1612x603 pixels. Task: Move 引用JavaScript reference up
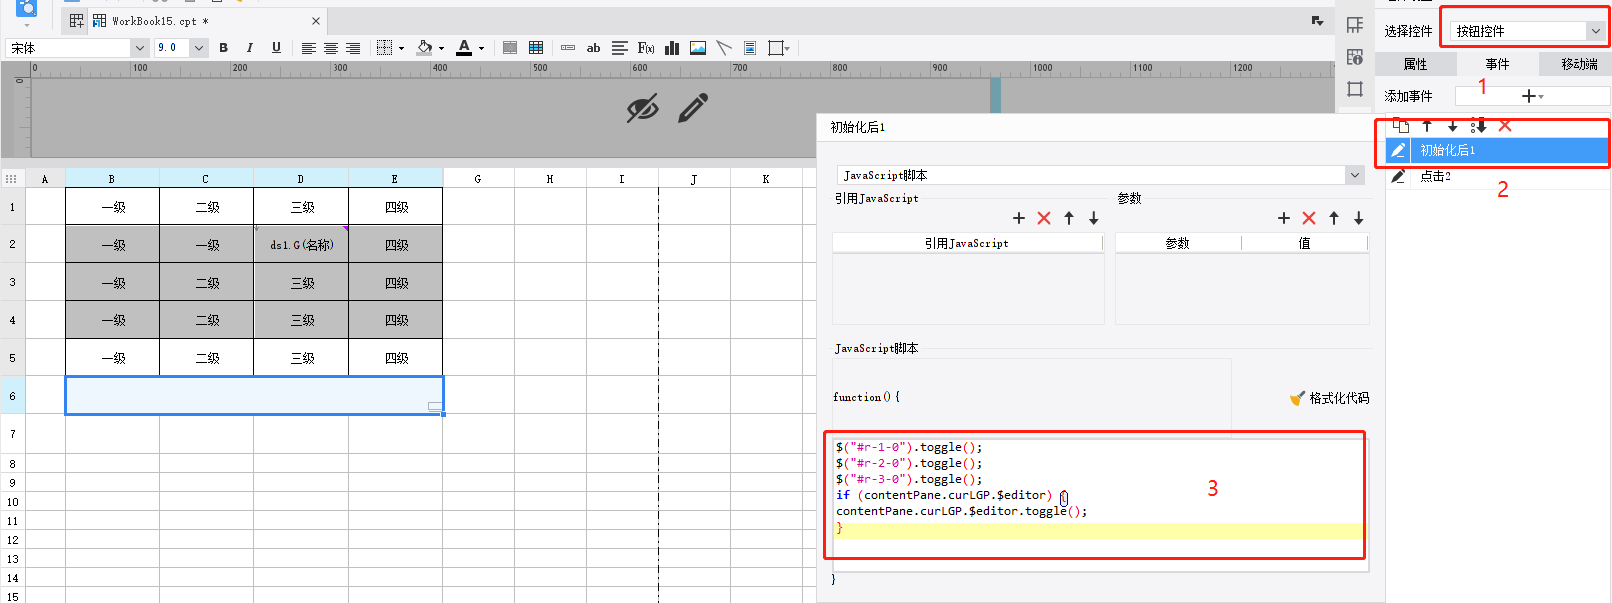[x=1069, y=218]
